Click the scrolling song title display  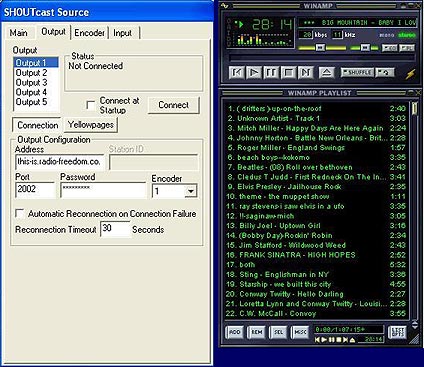tap(358, 23)
